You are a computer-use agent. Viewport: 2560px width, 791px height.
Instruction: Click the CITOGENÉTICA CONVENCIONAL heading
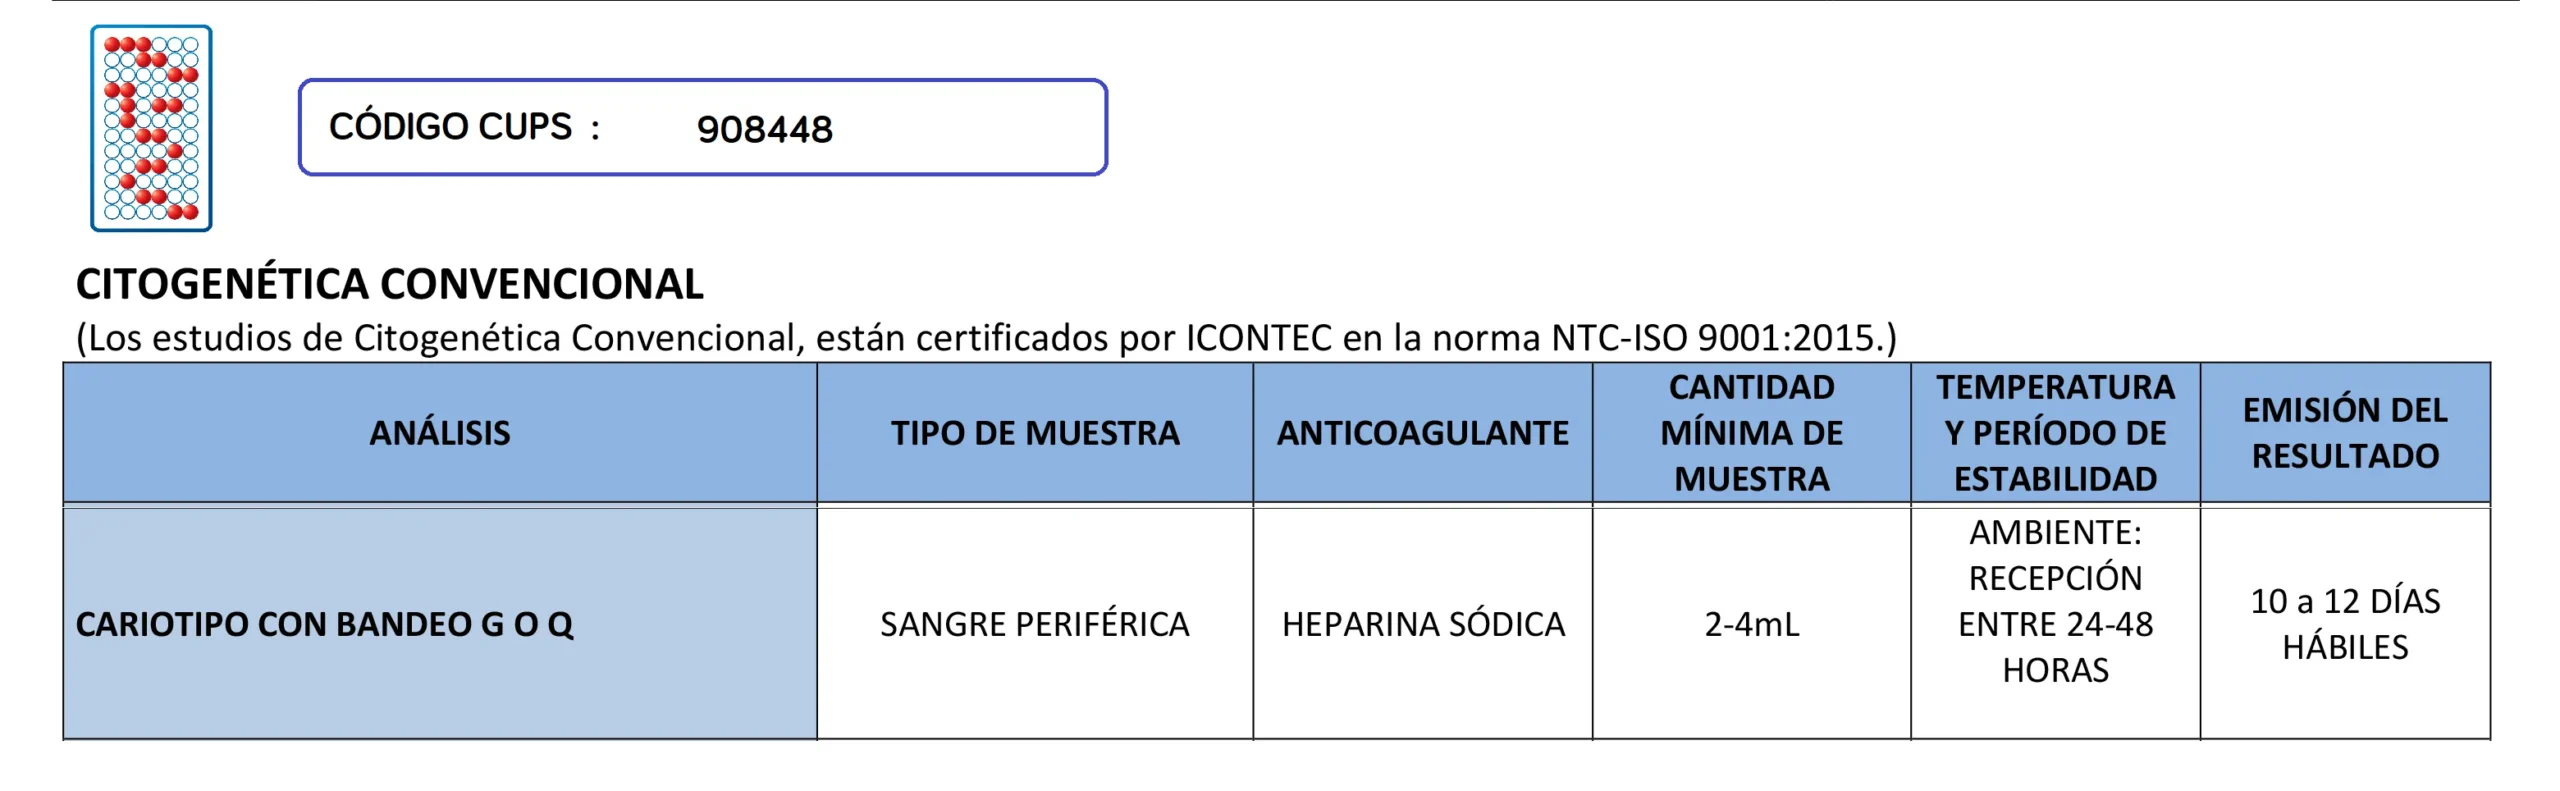[x=389, y=284]
